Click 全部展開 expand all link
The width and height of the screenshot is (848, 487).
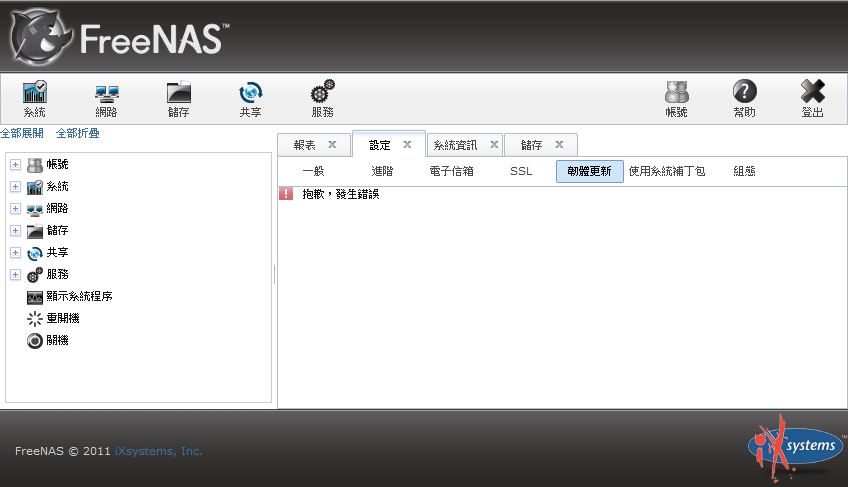tap(22, 133)
